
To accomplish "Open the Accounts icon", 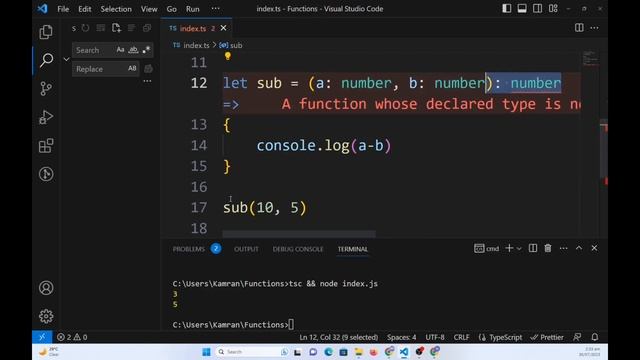I will coord(46,288).
